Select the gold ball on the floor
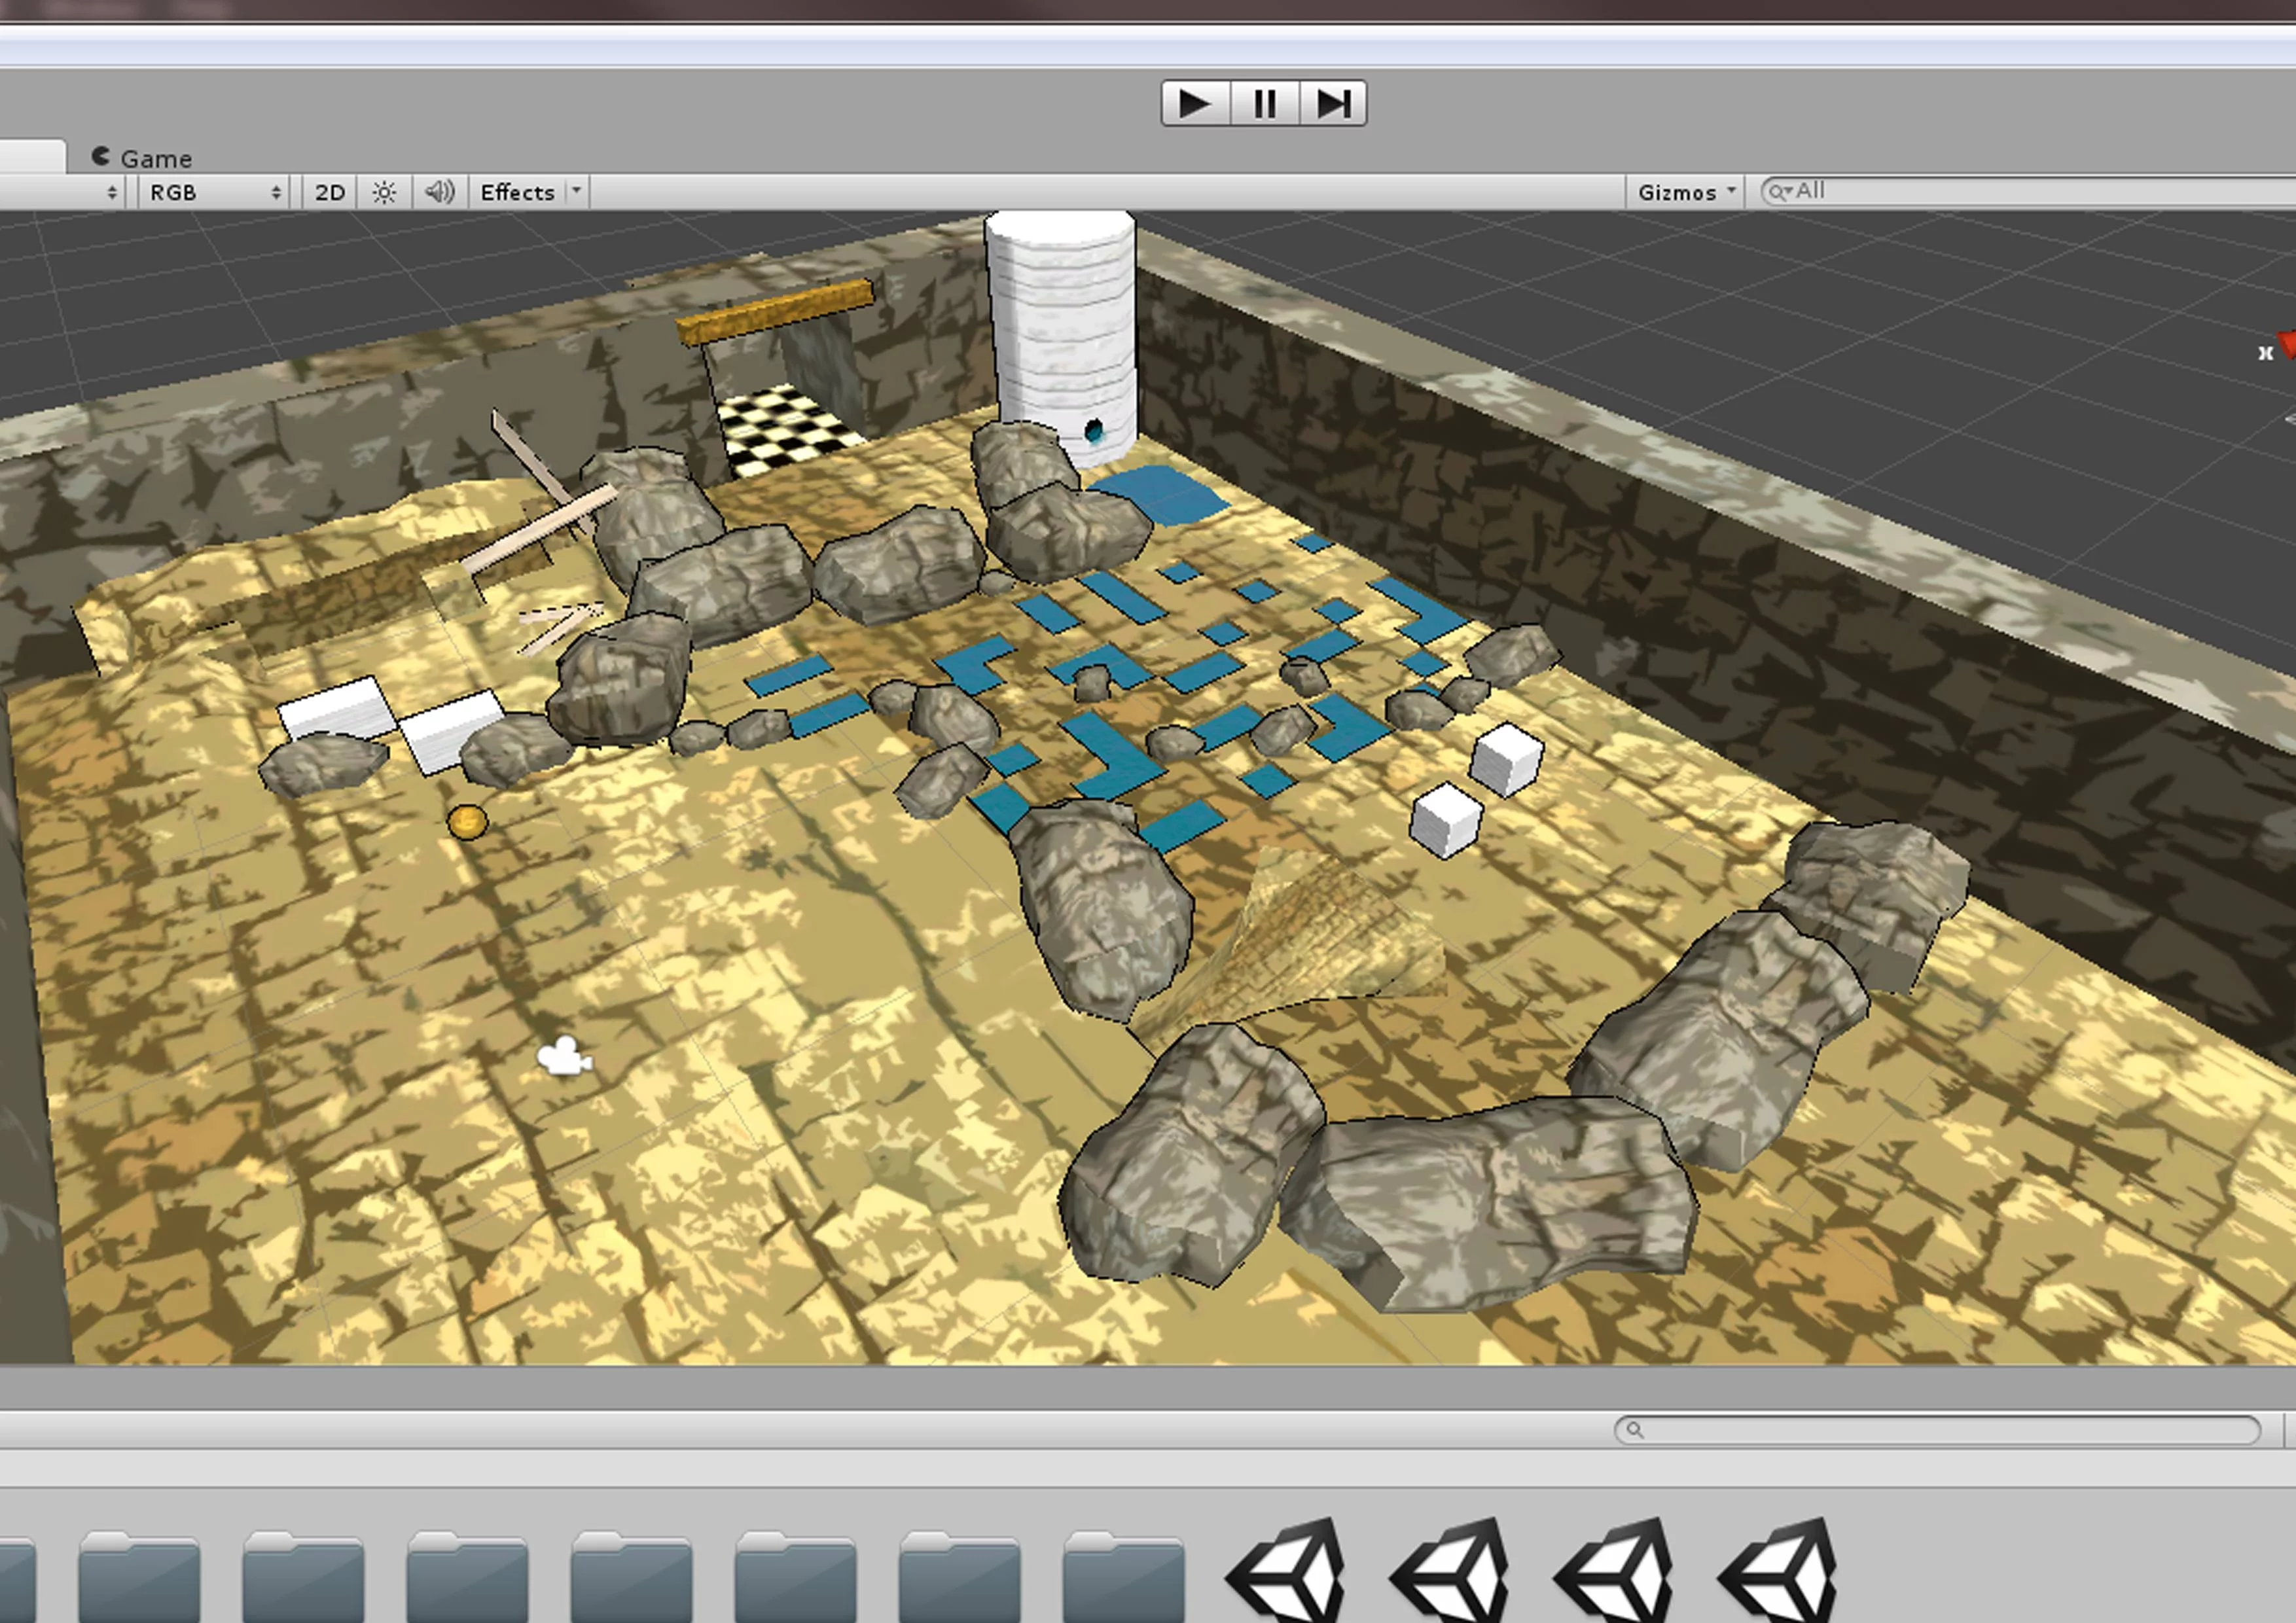This screenshot has width=2296, height=1623. coord(467,822)
